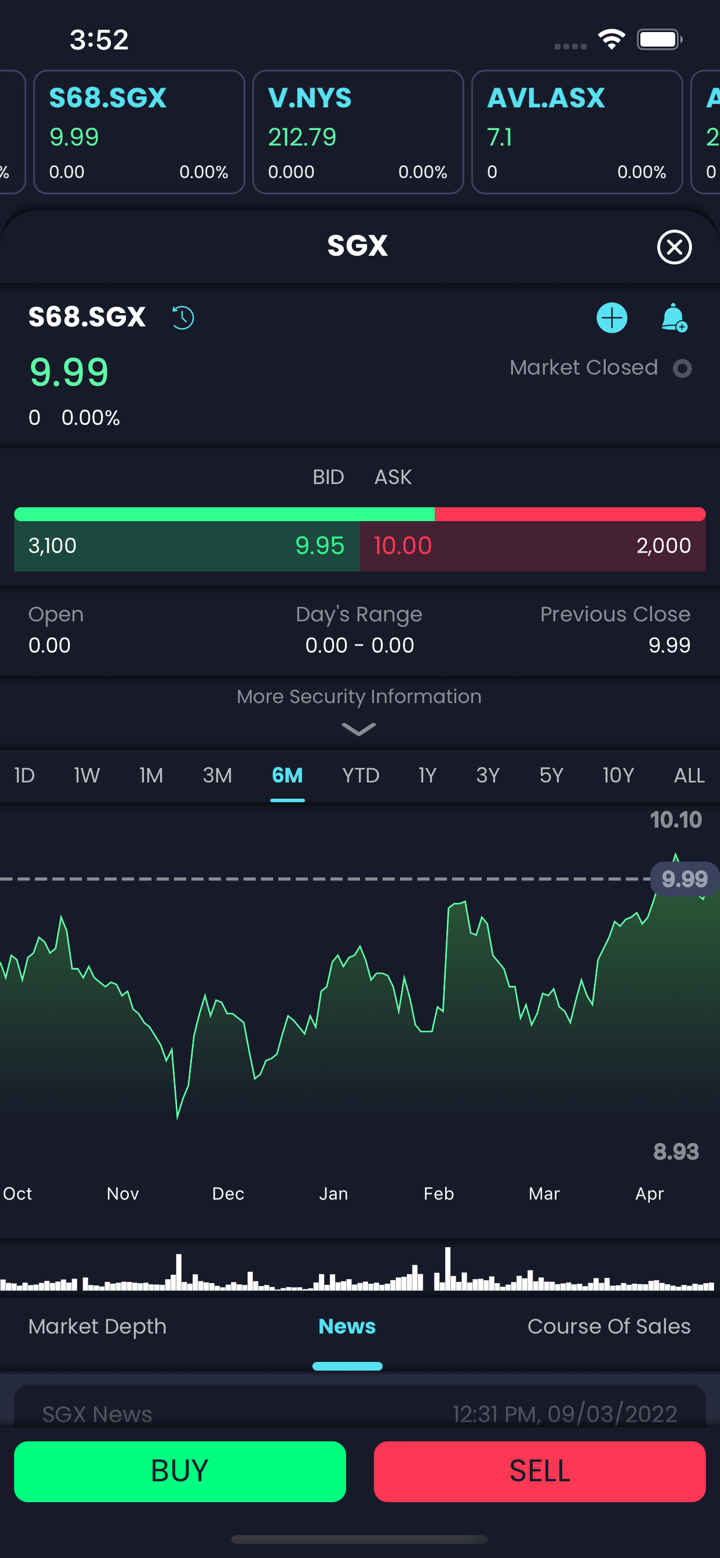Image resolution: width=720 pixels, height=1558 pixels.
Task: Open the AVL.ASX ticker card
Action: point(577,132)
